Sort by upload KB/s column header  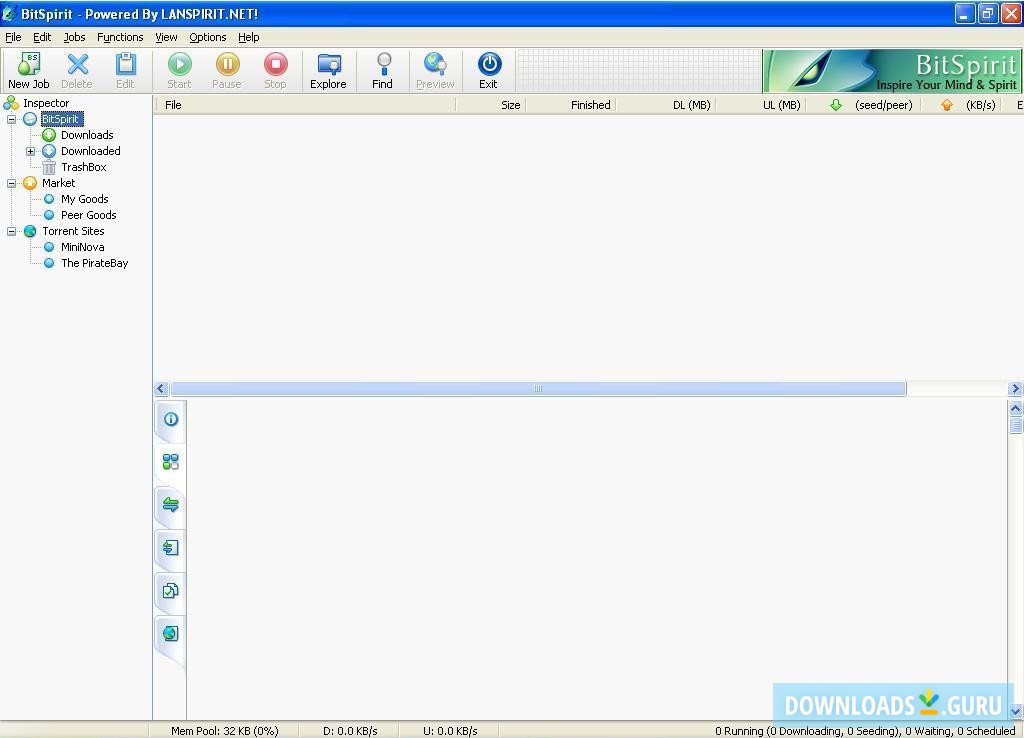point(961,105)
